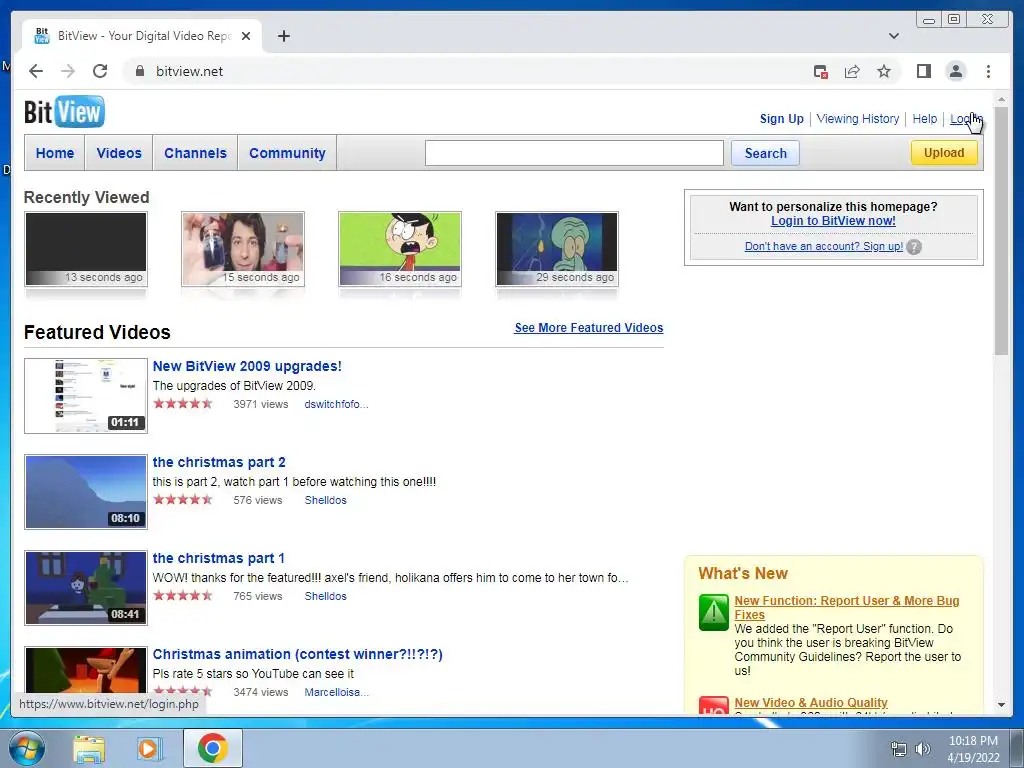Open the Help link in header
The image size is (1024, 768).
(x=925, y=119)
